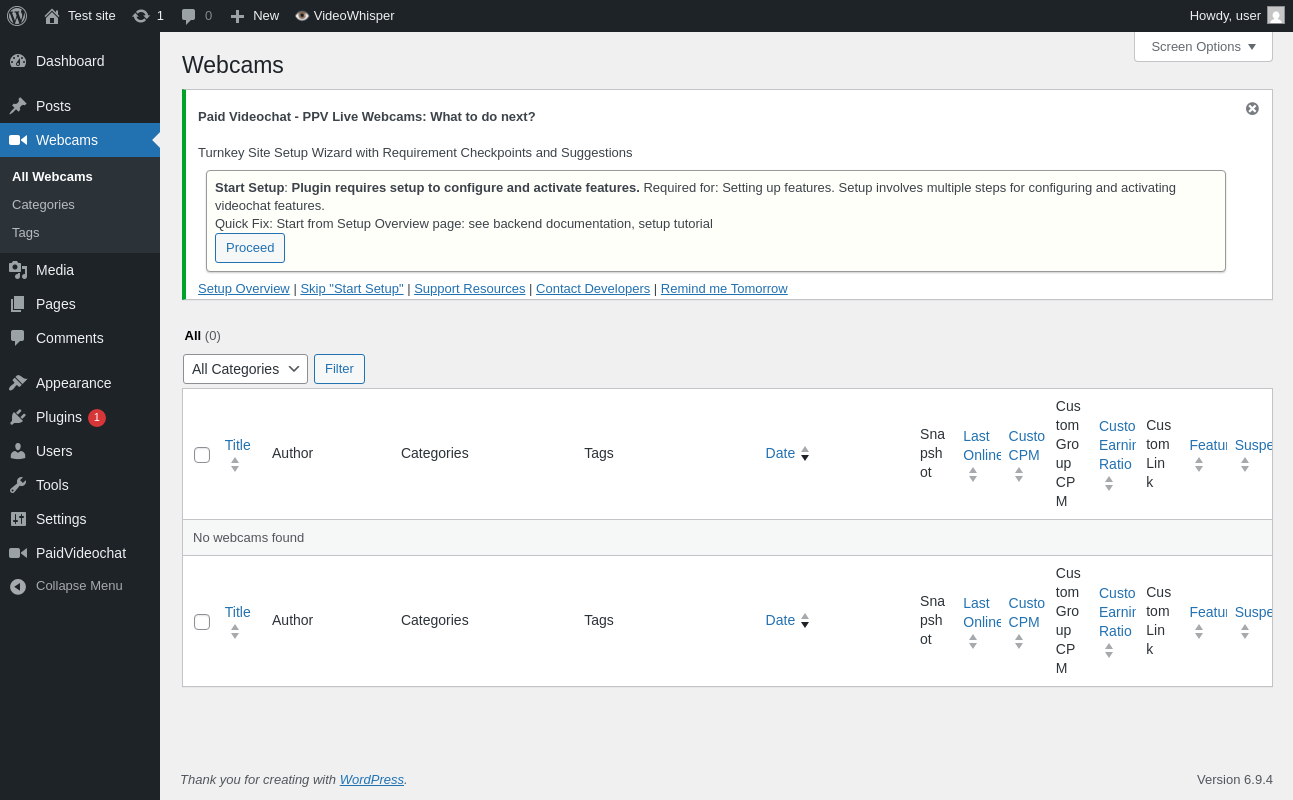This screenshot has width=1293, height=800.
Task: Click the user avatar in top bar
Action: pos(1276,15)
